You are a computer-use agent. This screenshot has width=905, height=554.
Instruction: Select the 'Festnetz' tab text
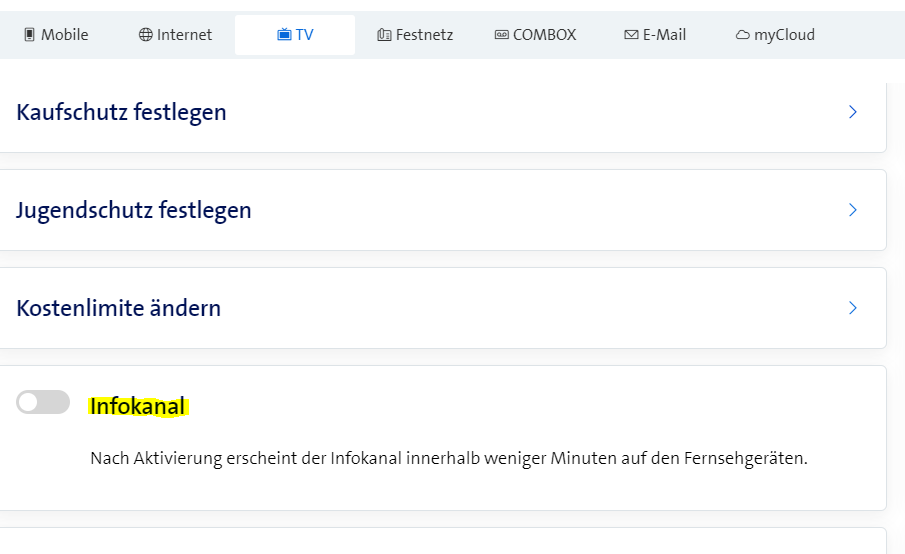click(x=424, y=35)
